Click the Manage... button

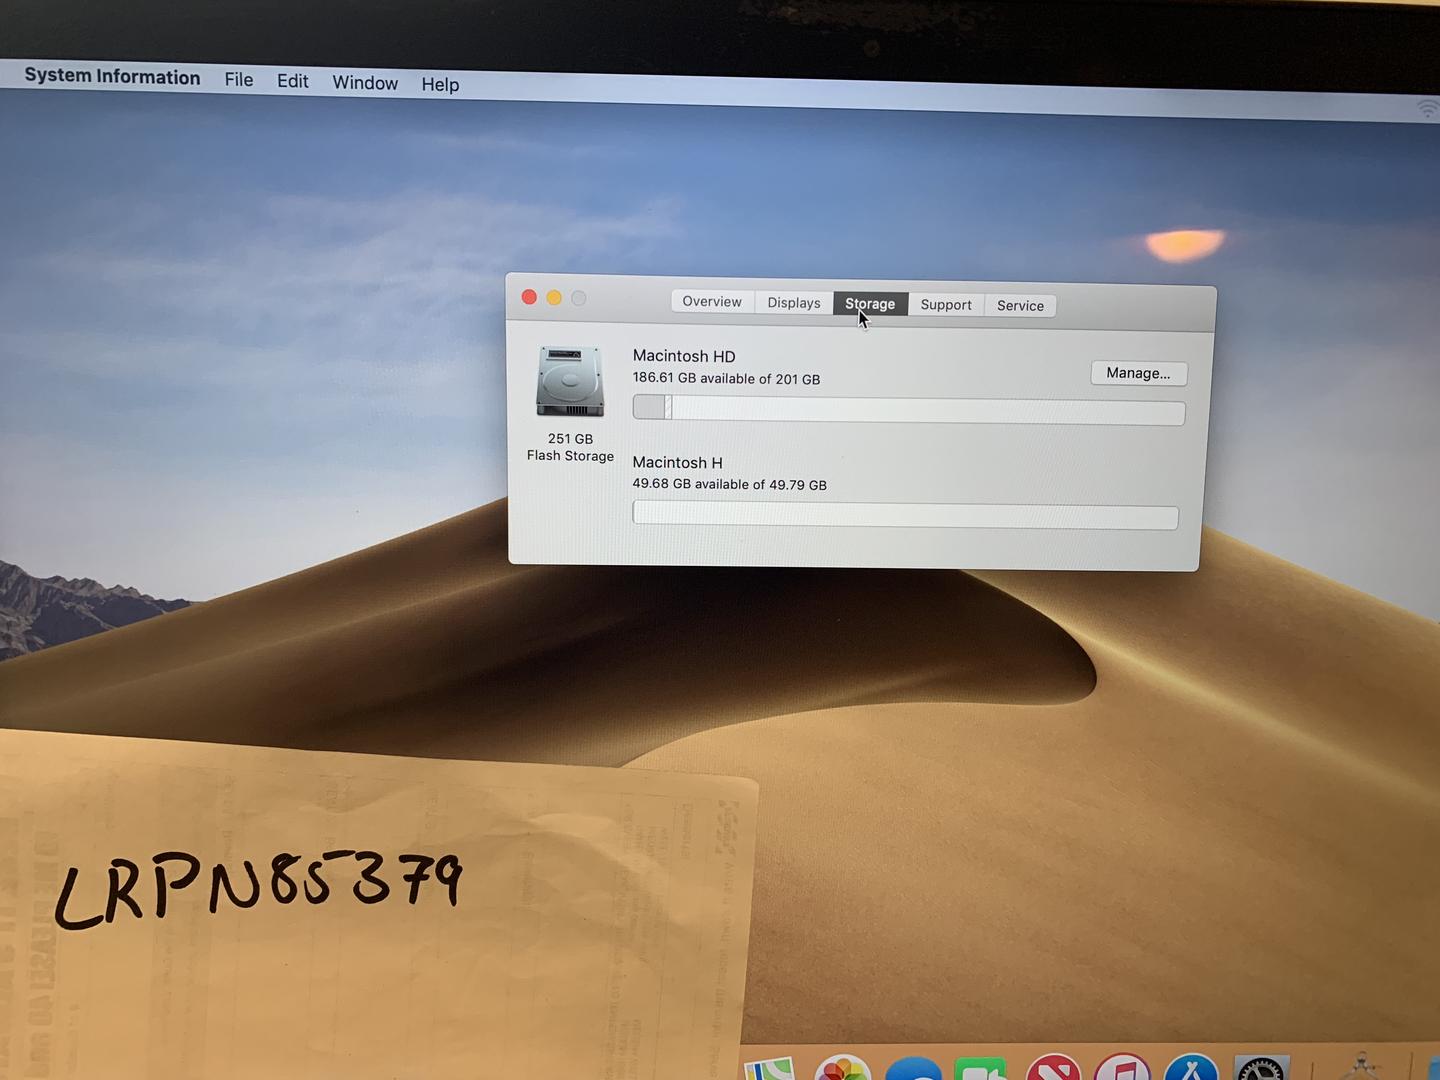point(1138,373)
